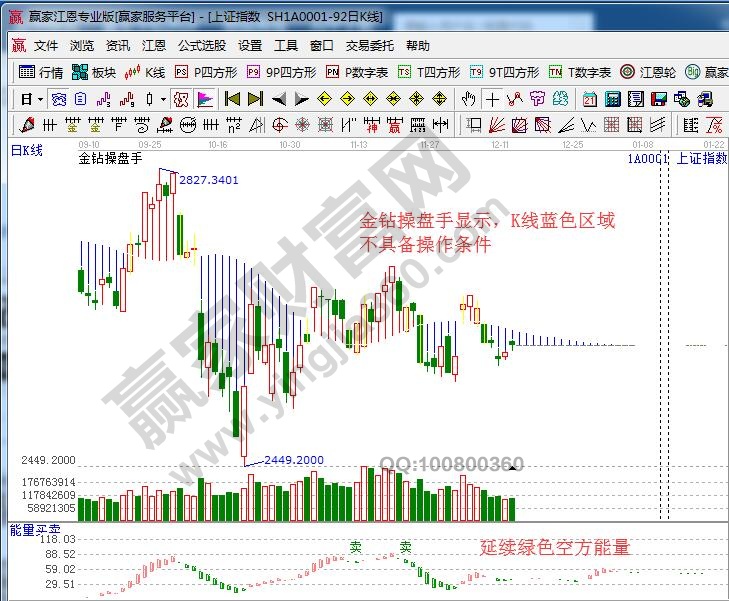729x601 pixels.
Task: Click the 2827.3401 high price label
Action: 209,180
